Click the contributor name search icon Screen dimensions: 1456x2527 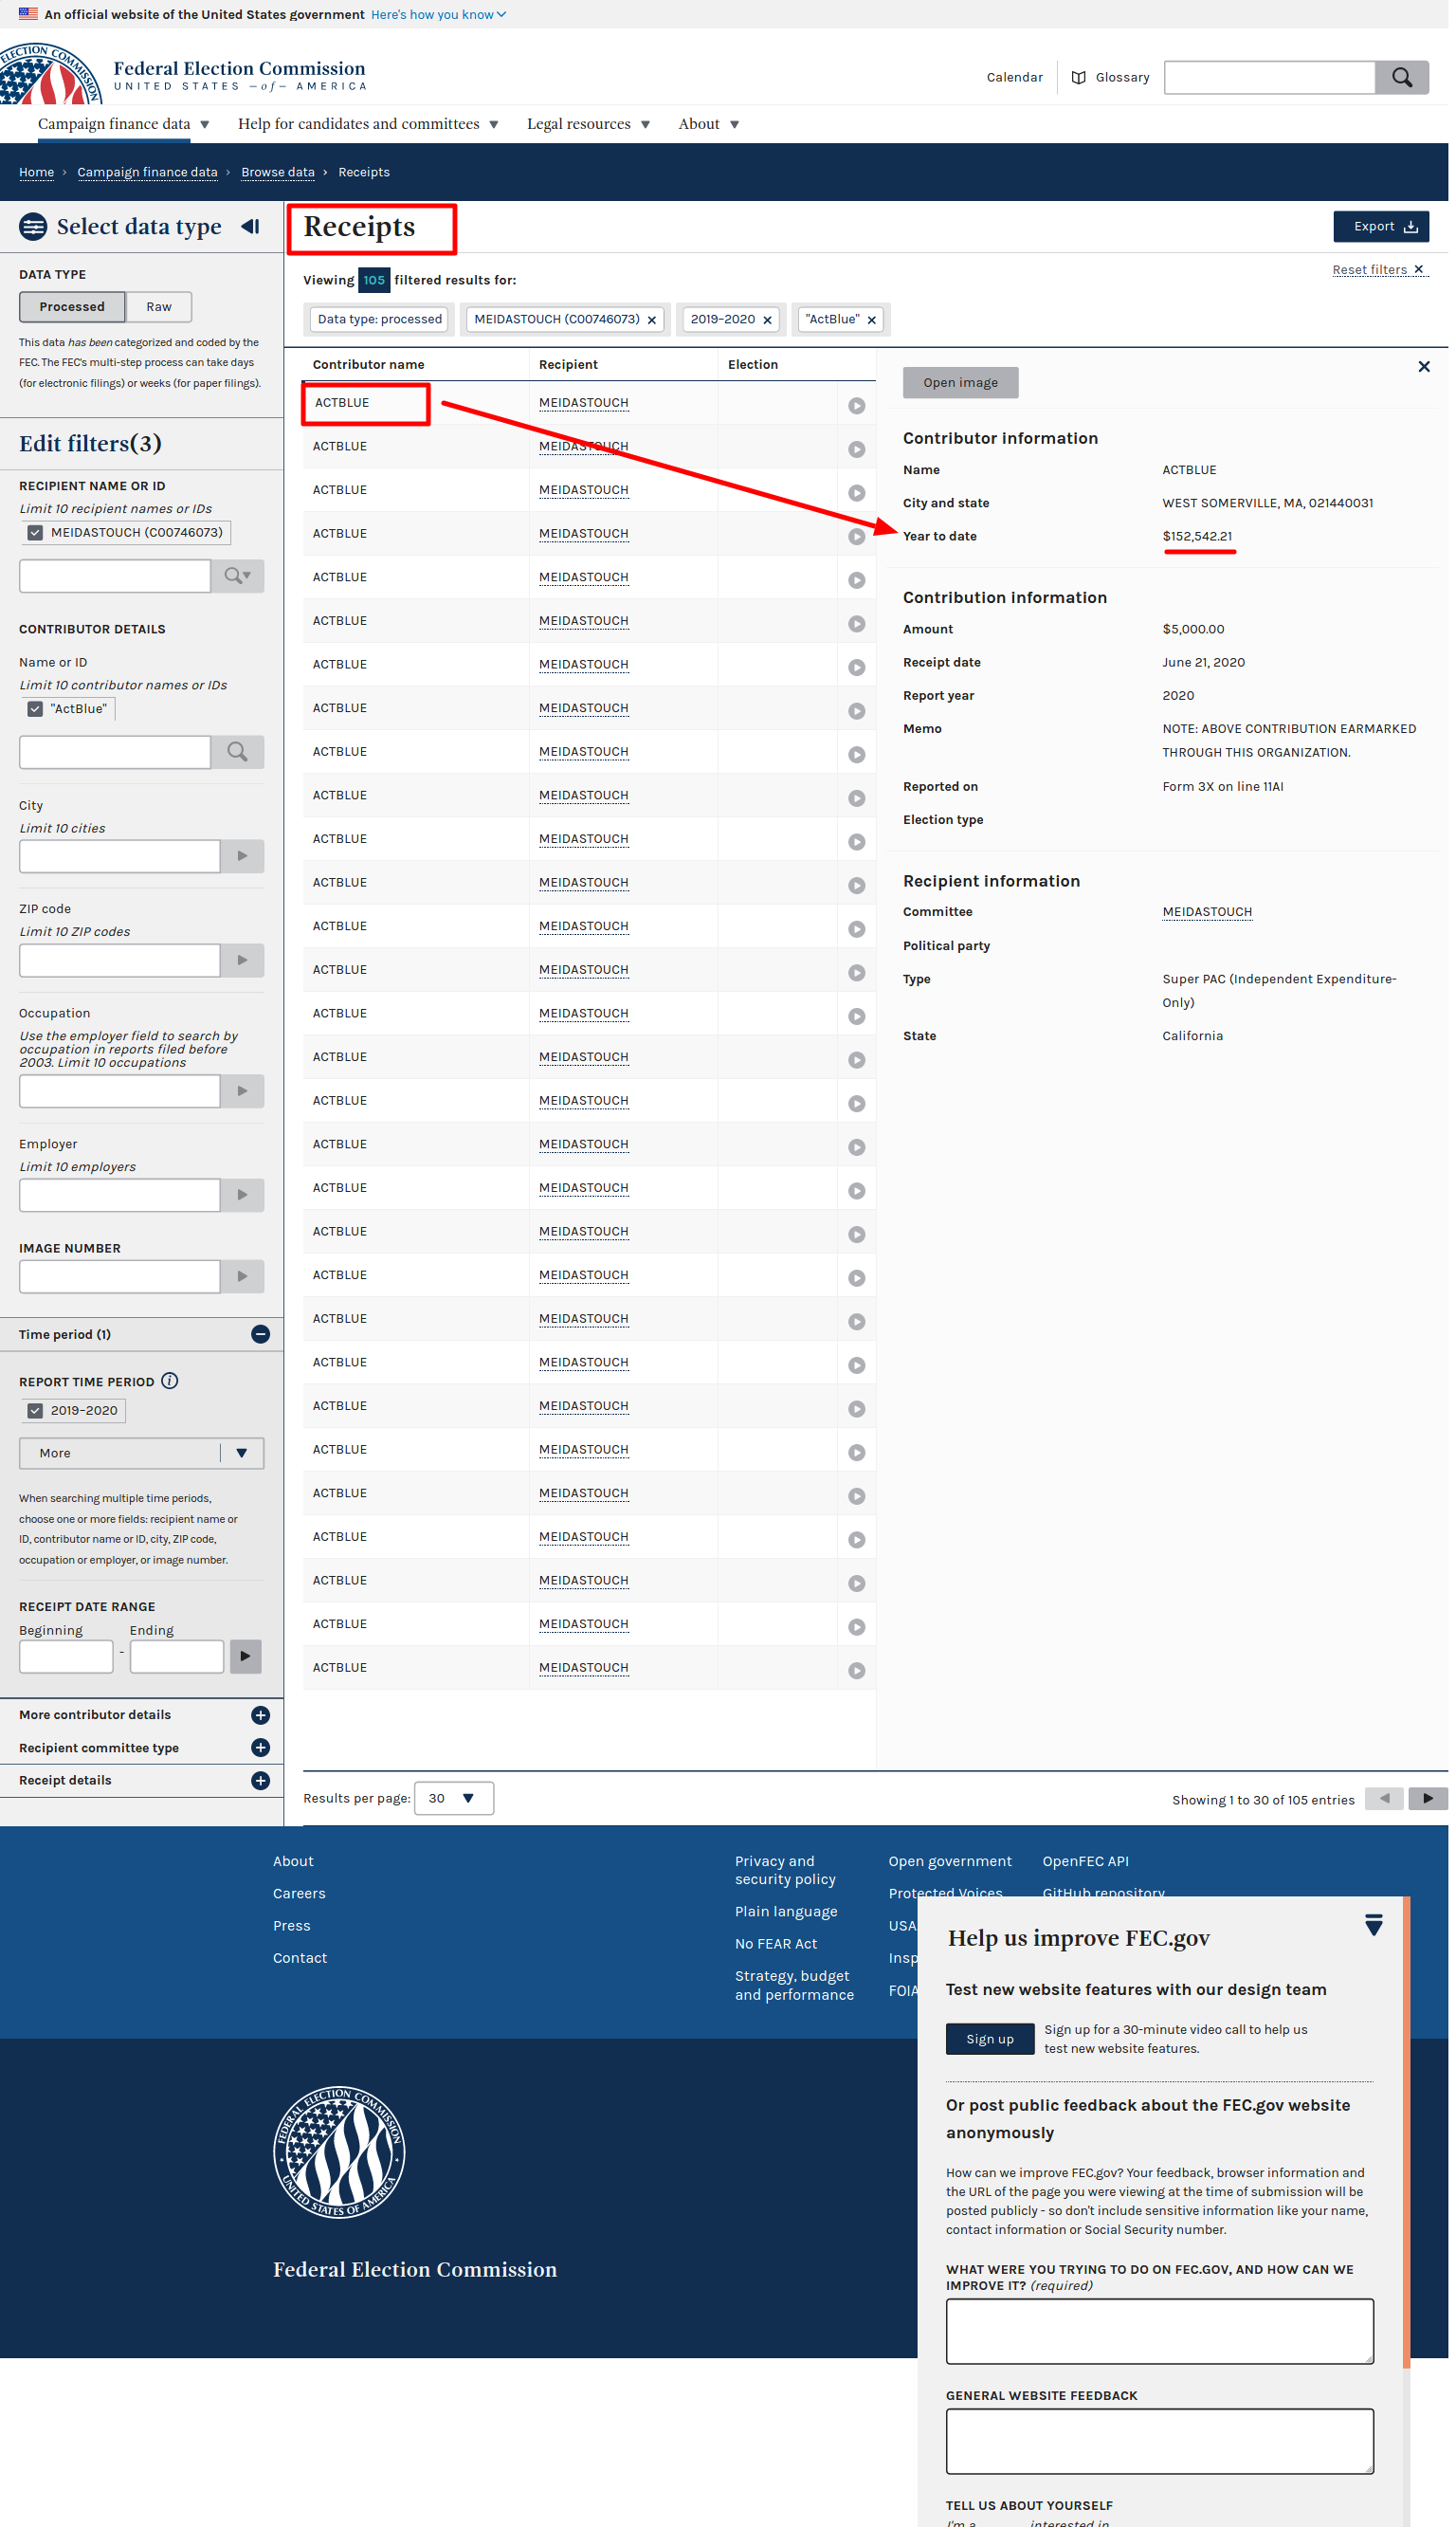[x=238, y=752]
